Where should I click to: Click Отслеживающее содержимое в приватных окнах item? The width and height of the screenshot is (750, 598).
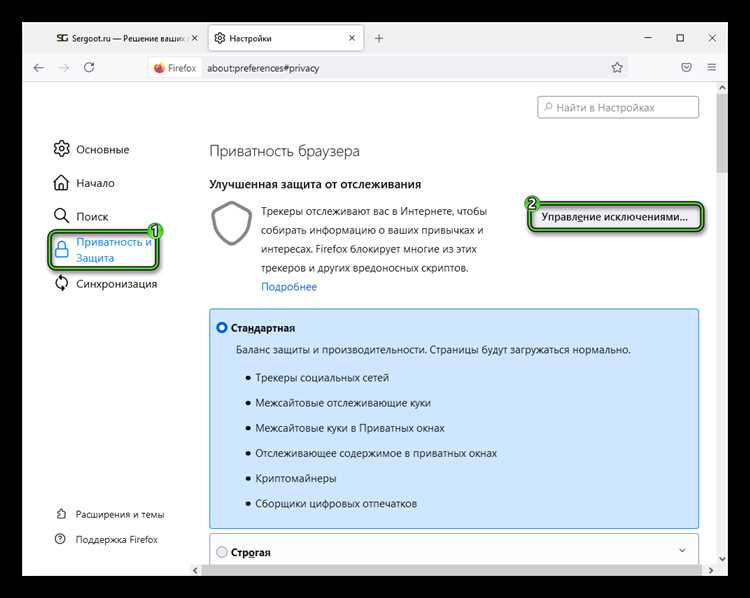[376, 453]
